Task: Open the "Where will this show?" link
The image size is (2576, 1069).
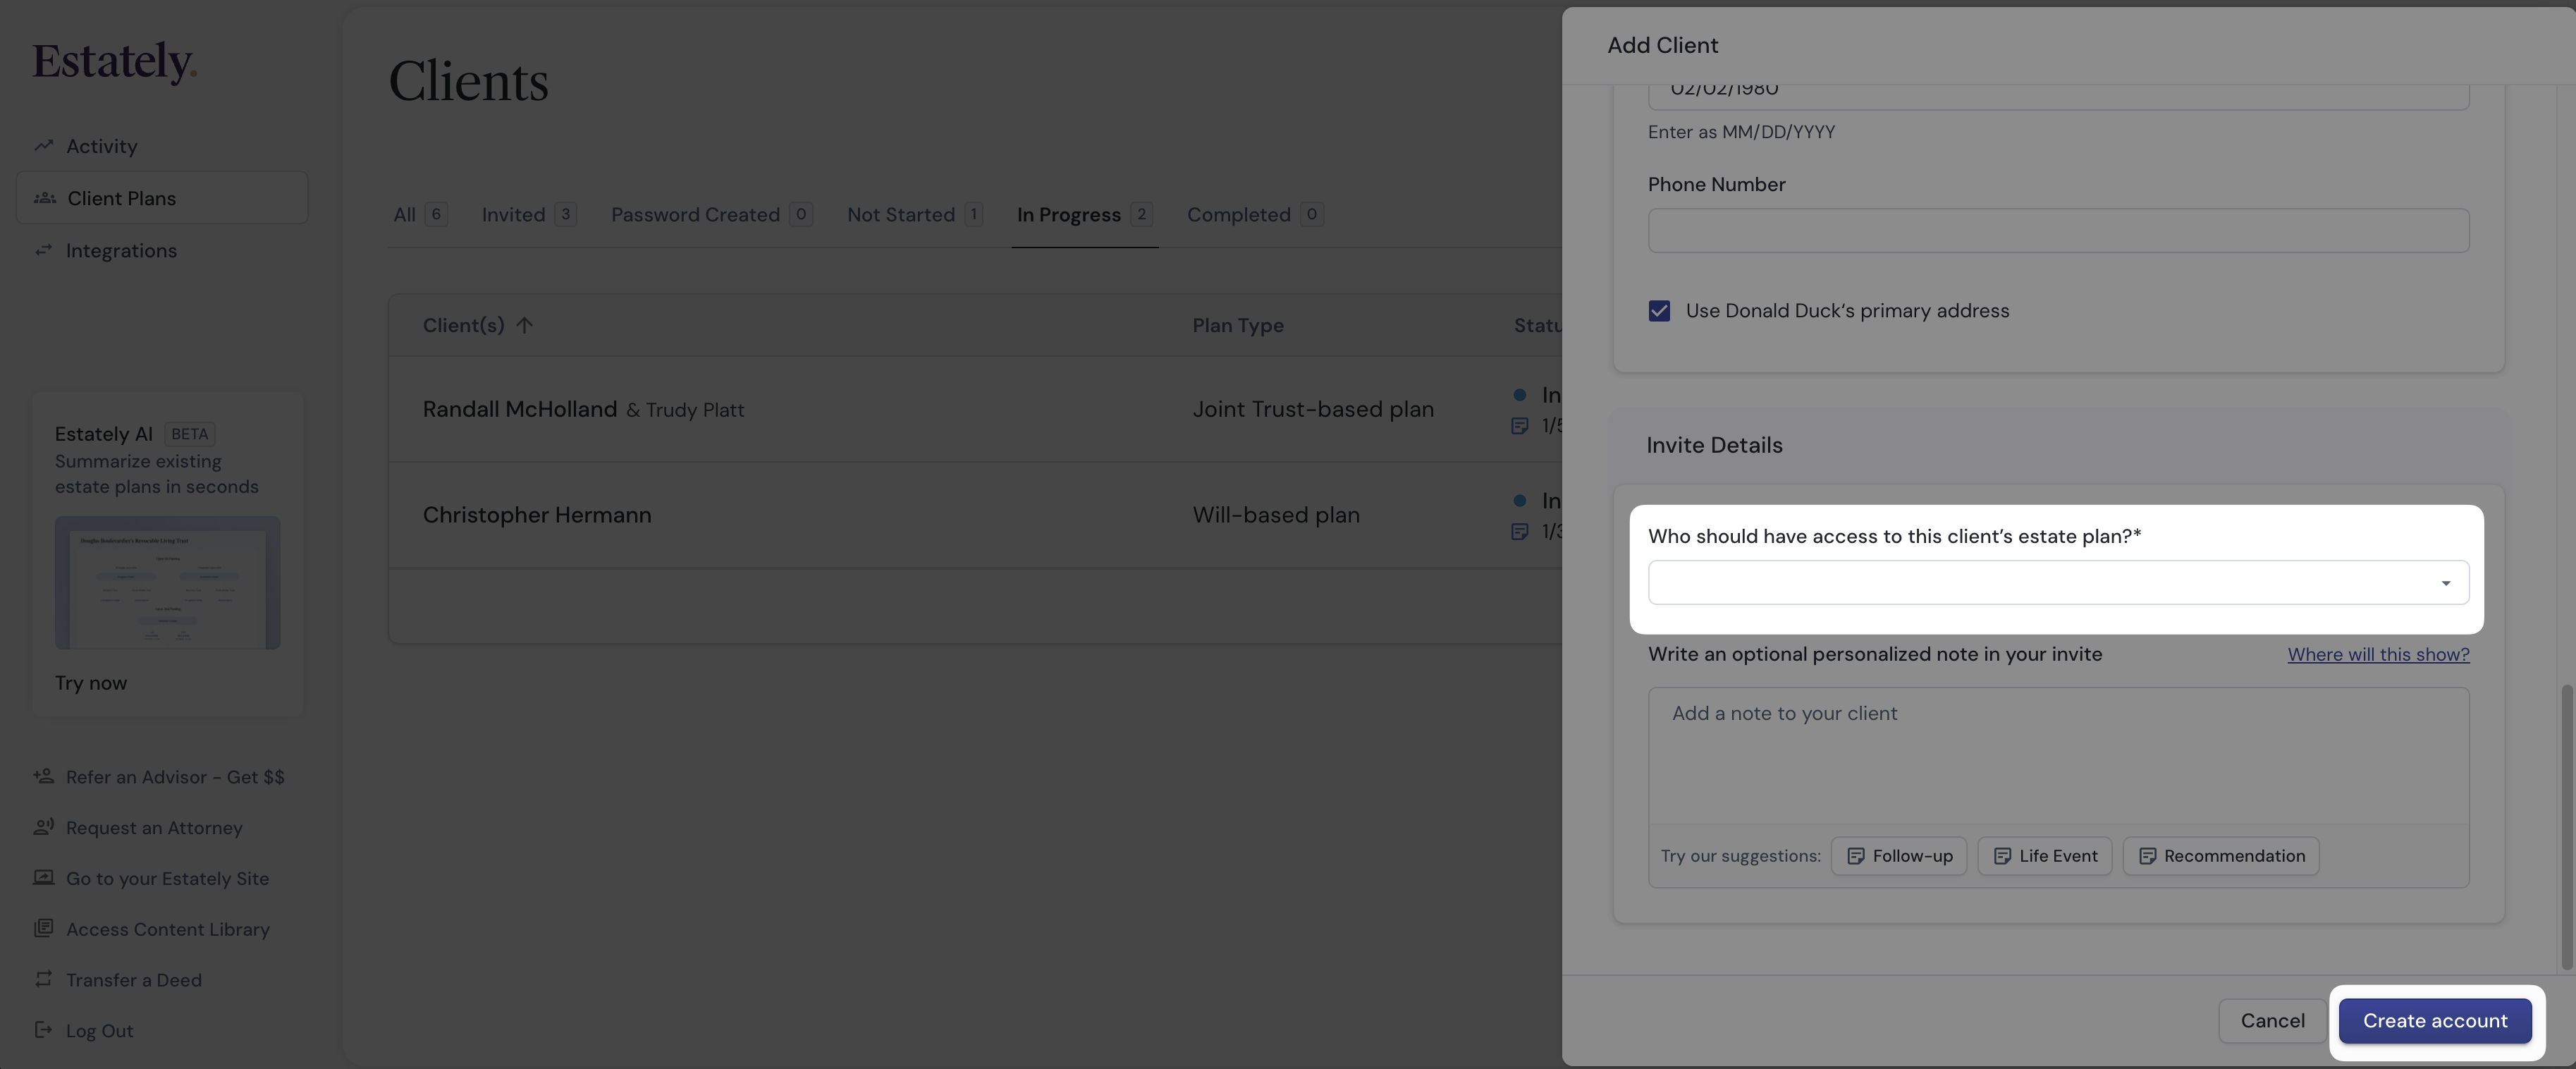Action: [2378, 654]
